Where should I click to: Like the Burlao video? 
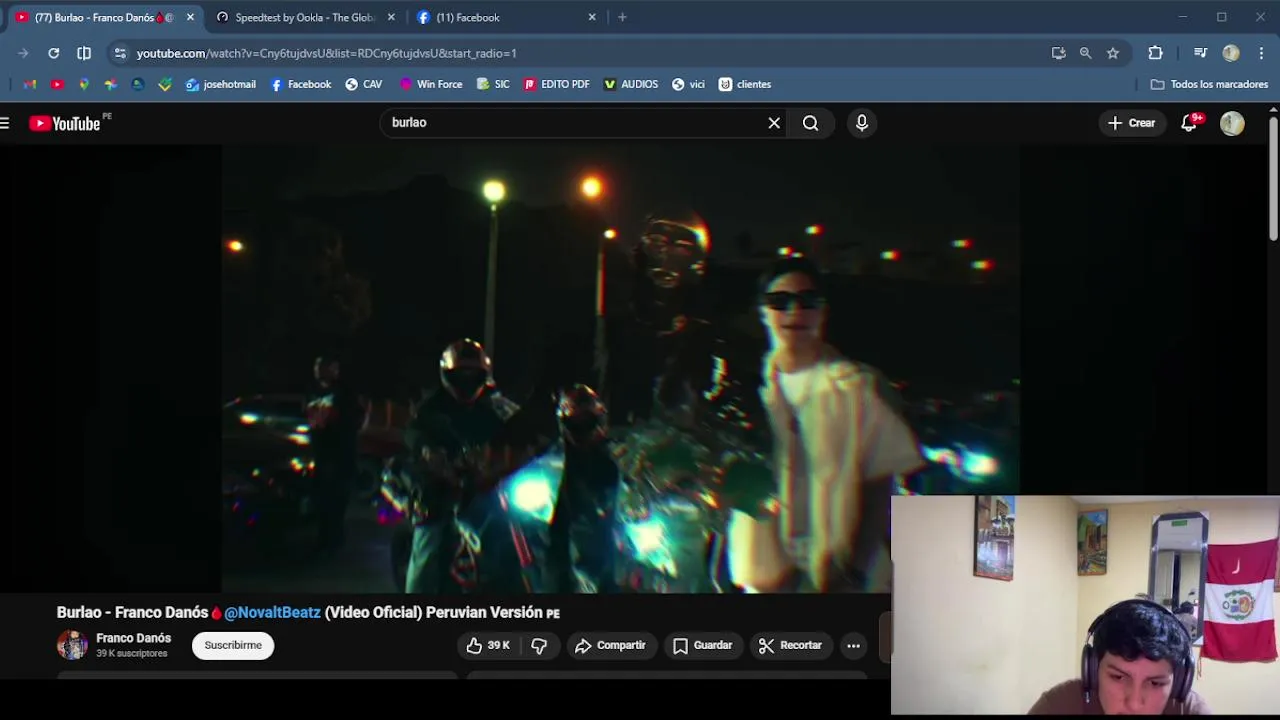pyautogui.click(x=488, y=646)
